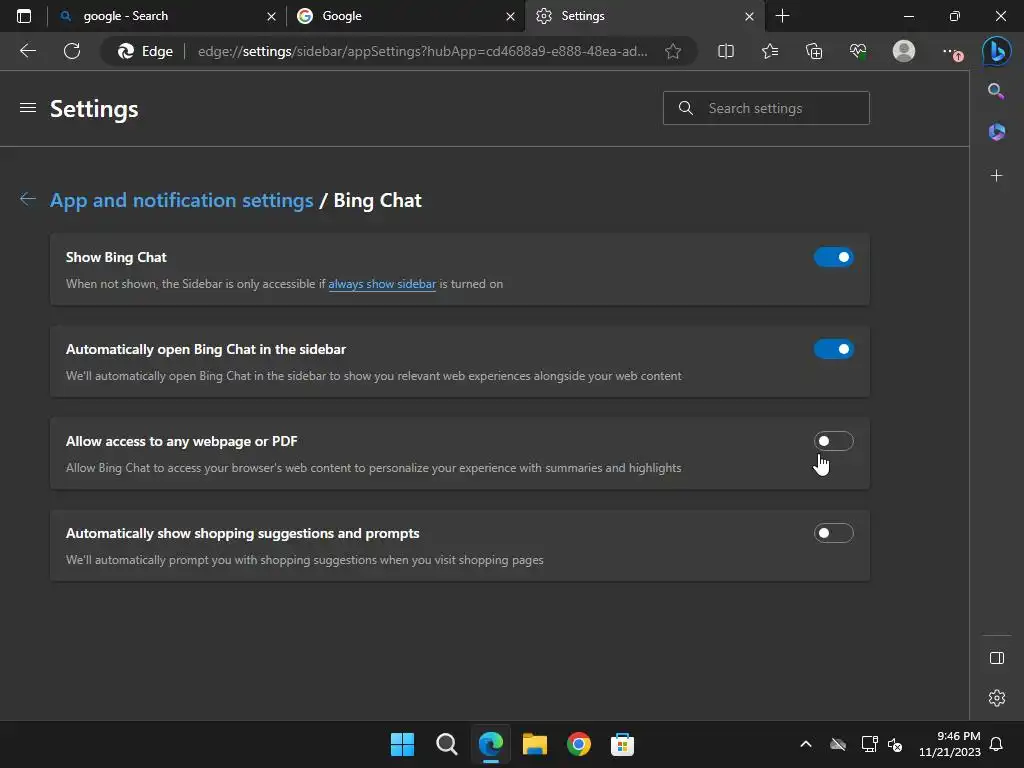Open the split screen icon
This screenshot has height=768, width=1024.
[x=726, y=51]
